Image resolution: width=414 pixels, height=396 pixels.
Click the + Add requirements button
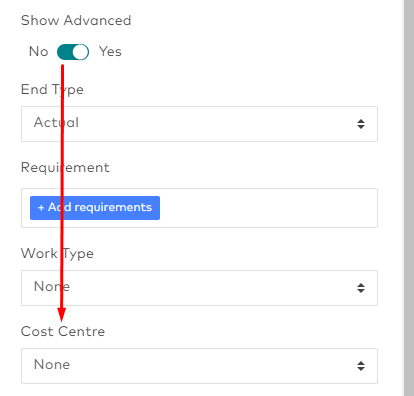[95, 208]
